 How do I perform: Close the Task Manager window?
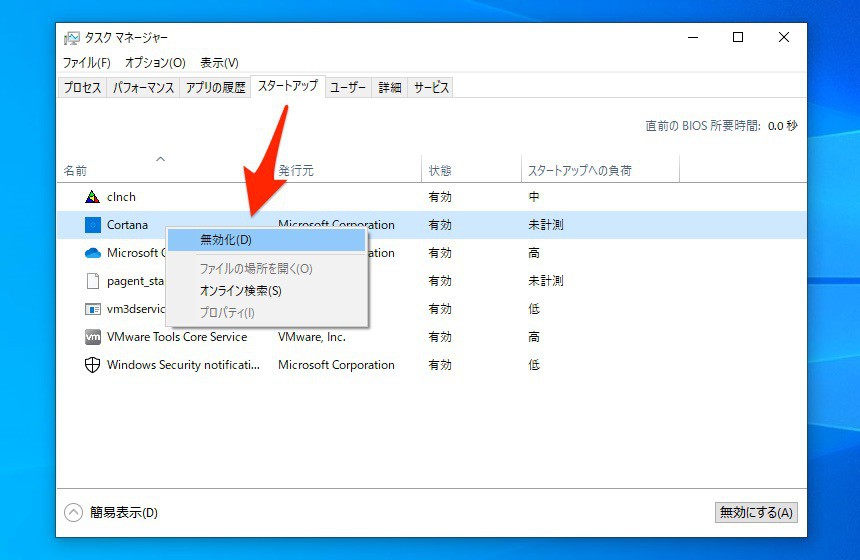pyautogui.click(x=784, y=37)
